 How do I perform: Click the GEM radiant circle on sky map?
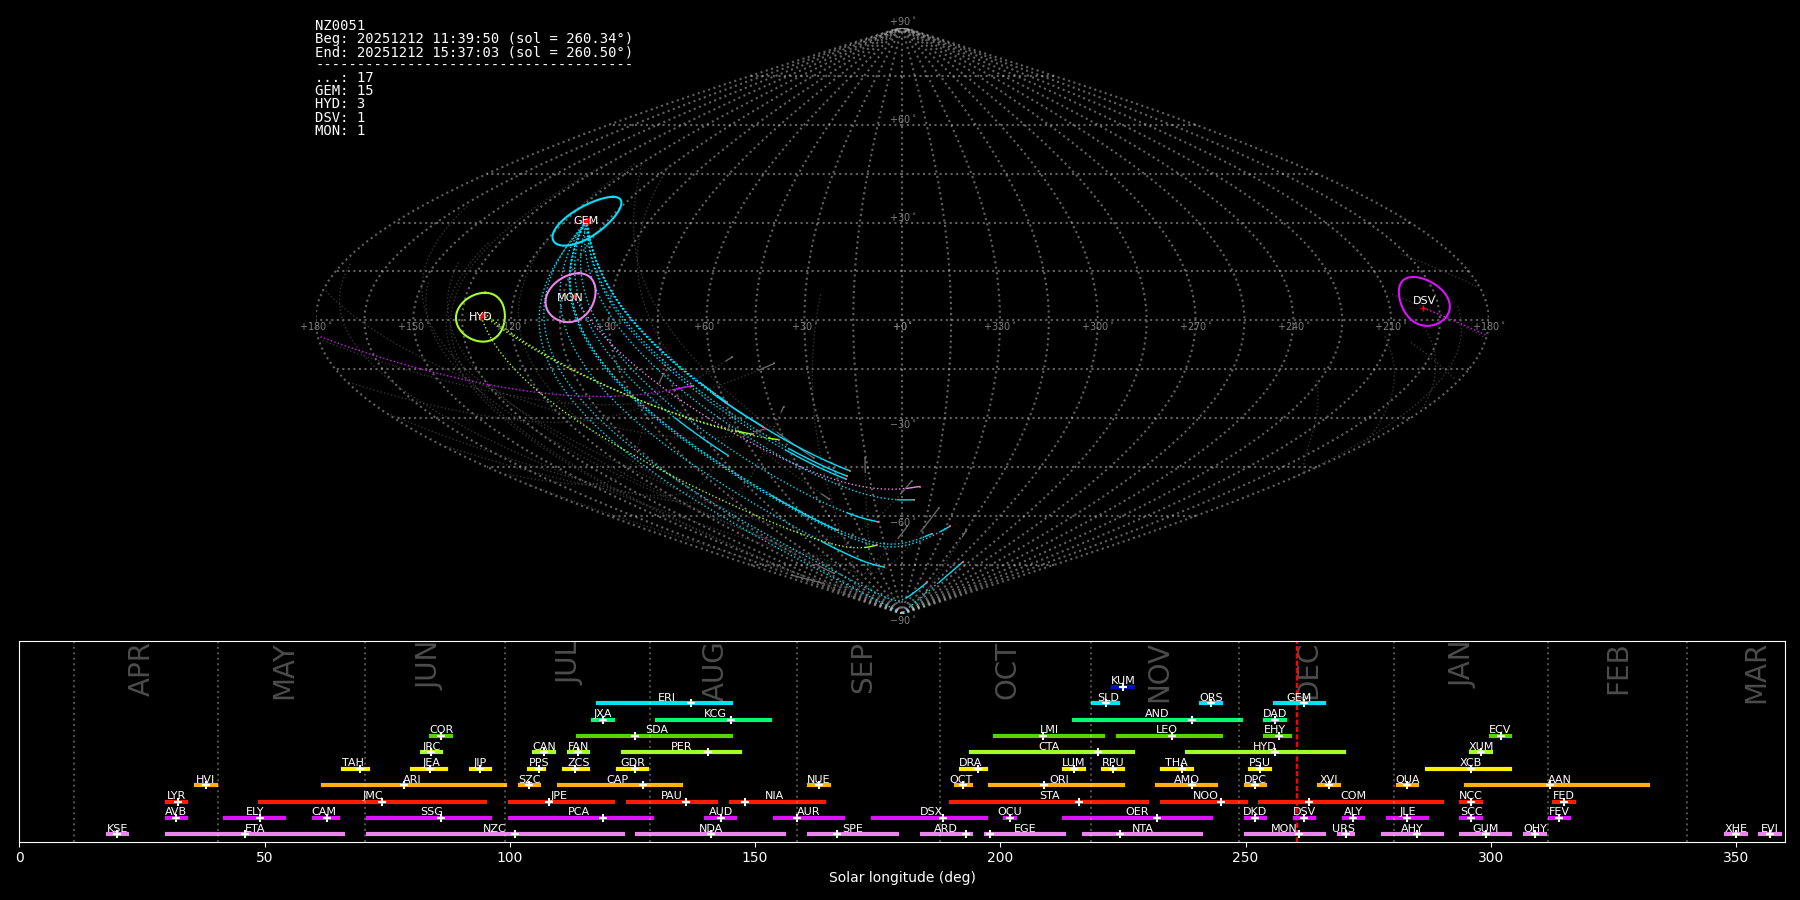[x=587, y=221]
